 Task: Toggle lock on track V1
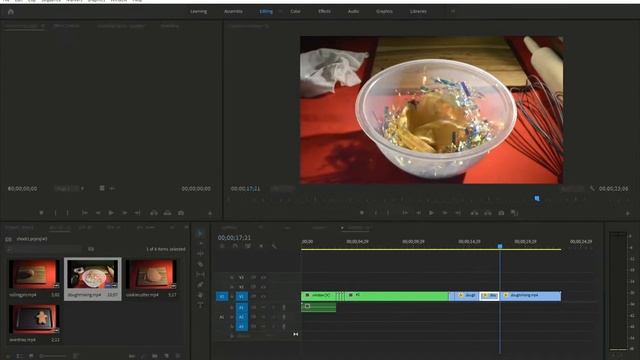click(x=232, y=296)
